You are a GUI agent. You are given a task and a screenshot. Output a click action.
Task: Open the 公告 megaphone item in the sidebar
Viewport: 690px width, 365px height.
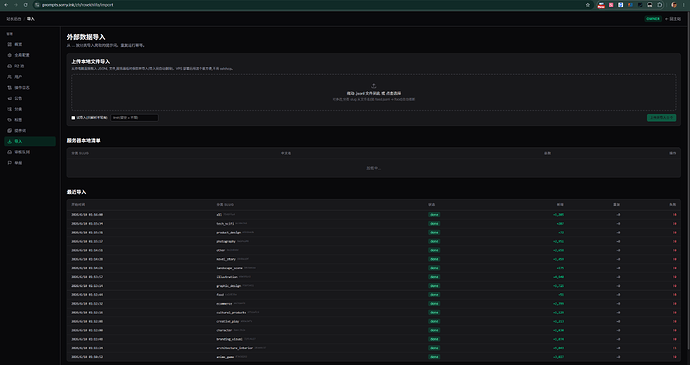pyautogui.click(x=29, y=98)
